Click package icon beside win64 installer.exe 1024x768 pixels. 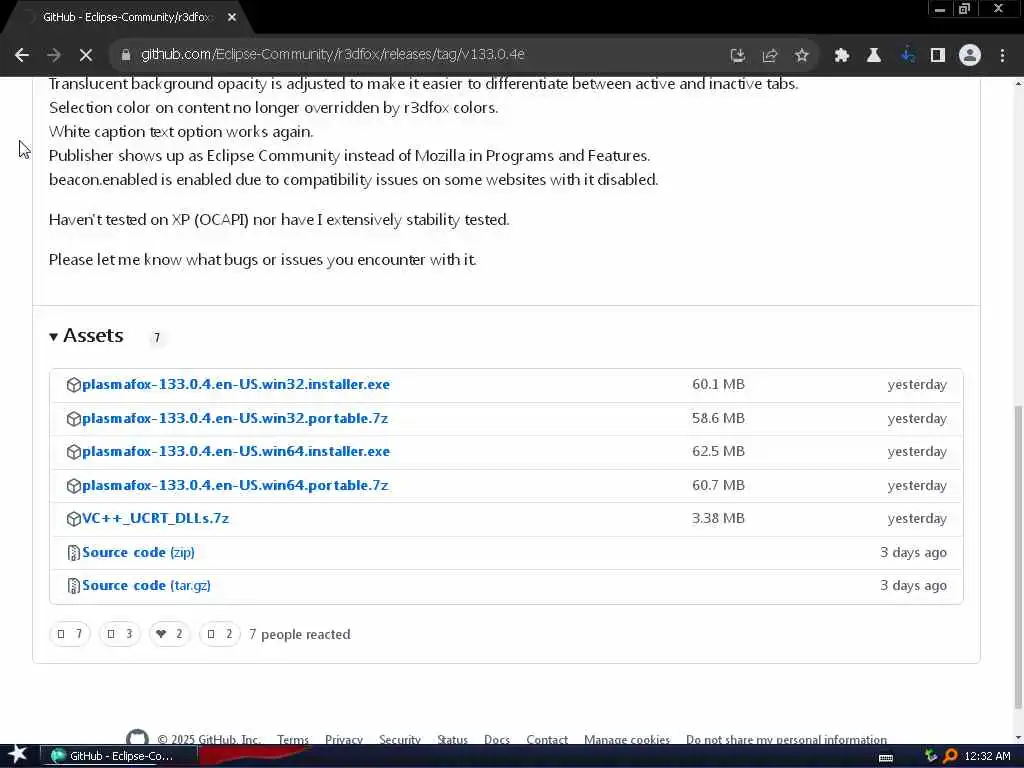(74, 452)
